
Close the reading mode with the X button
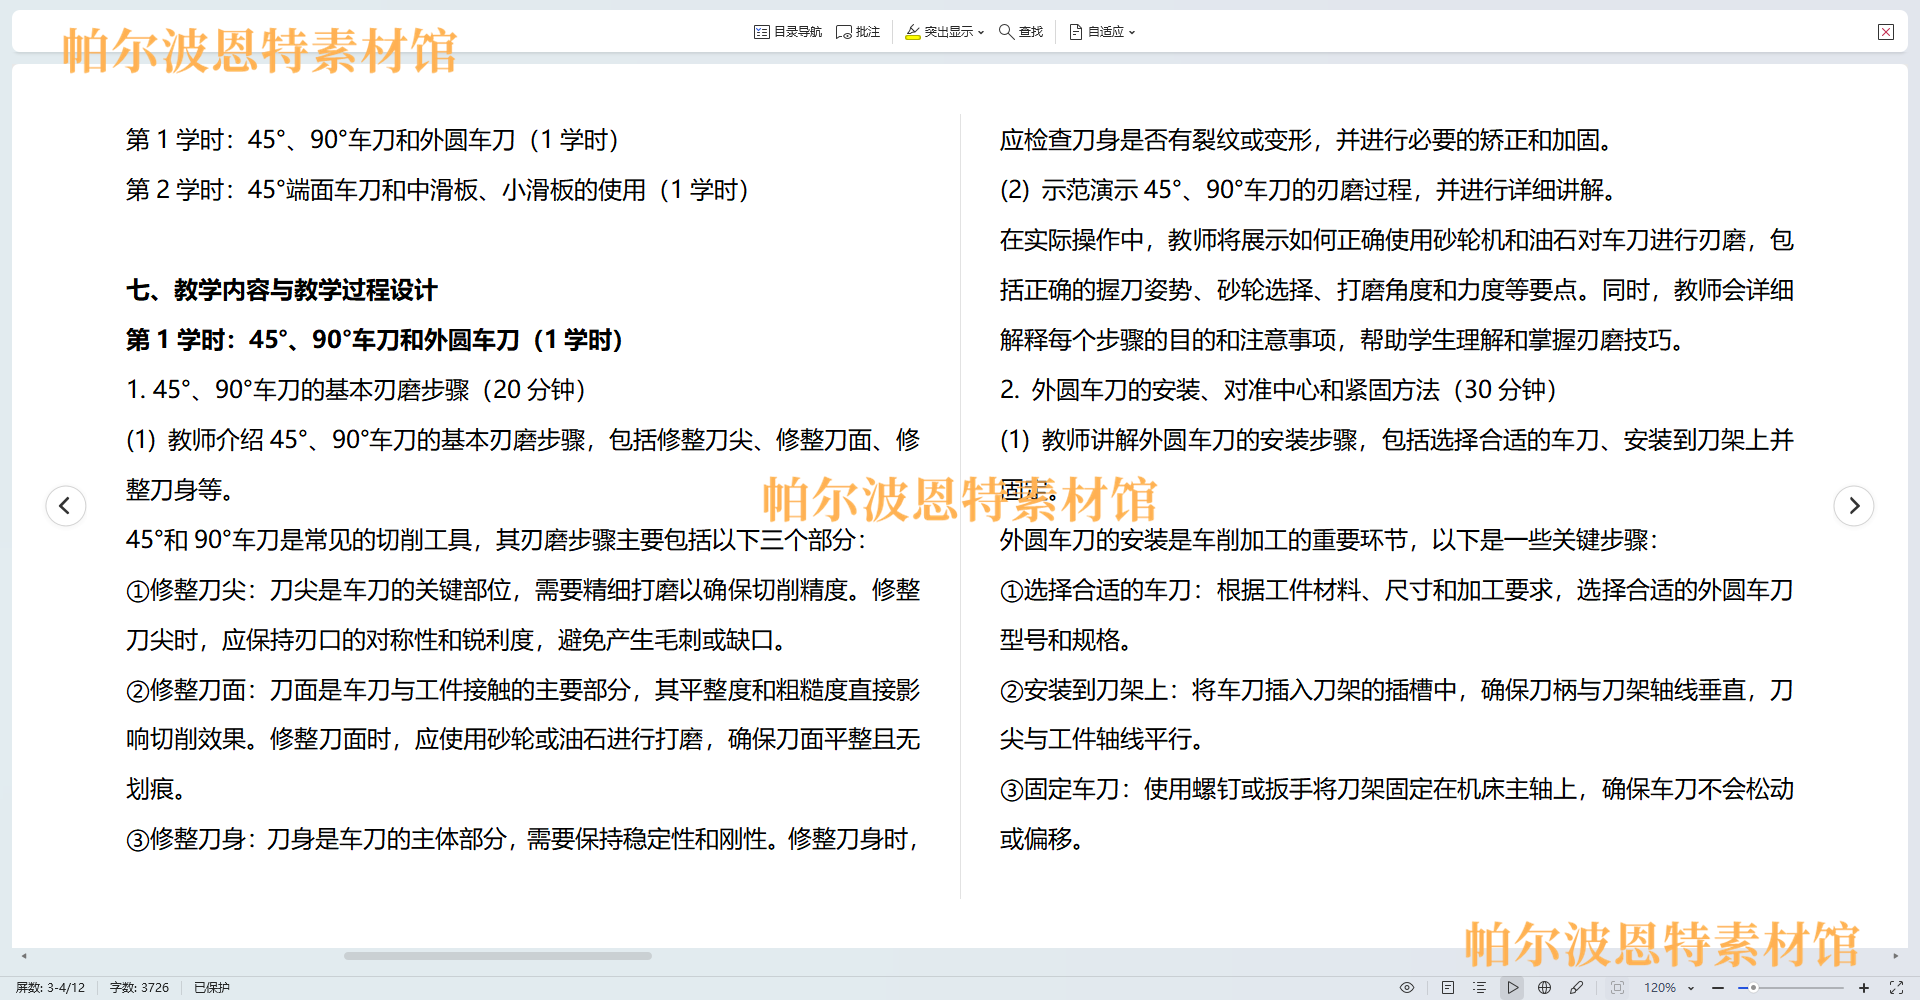pyautogui.click(x=1886, y=32)
